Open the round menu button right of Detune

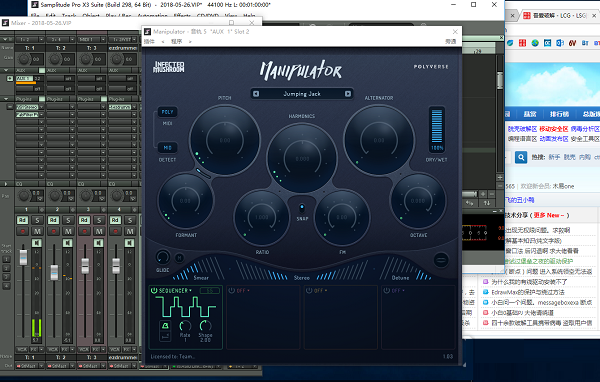[441, 260]
